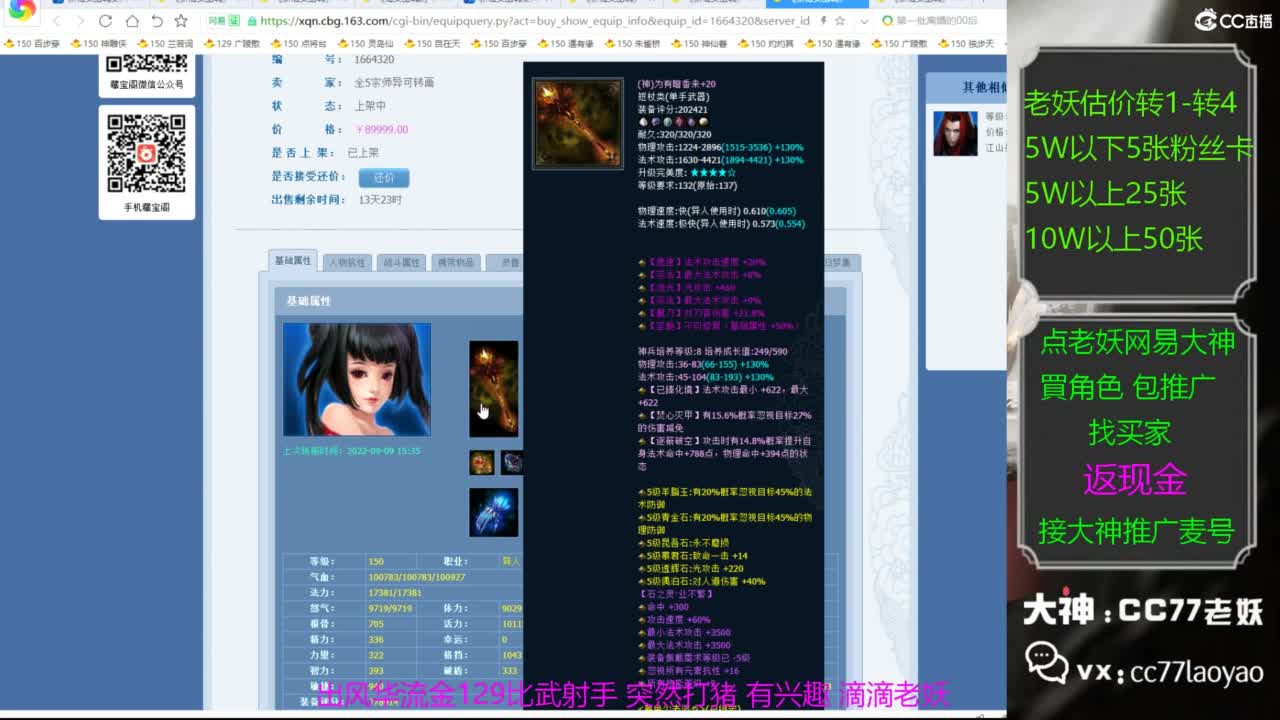Viewport: 1280px width, 720px height.
Task: Click the 怒气 value 9719/9719
Action: tap(390, 609)
